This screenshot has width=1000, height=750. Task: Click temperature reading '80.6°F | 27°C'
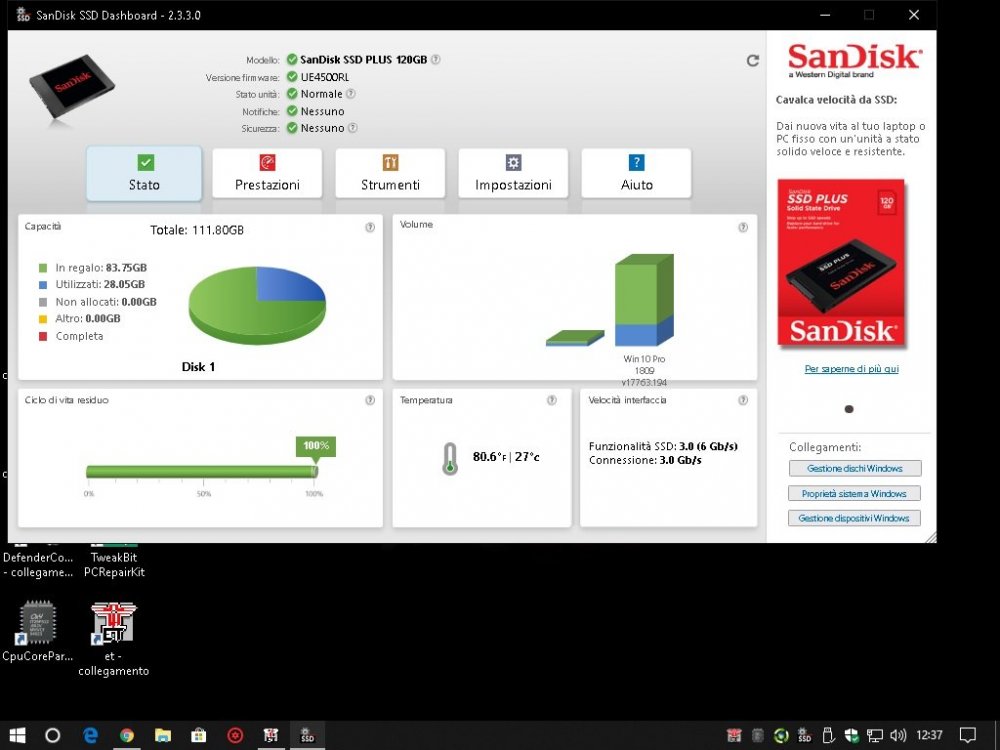pos(506,457)
